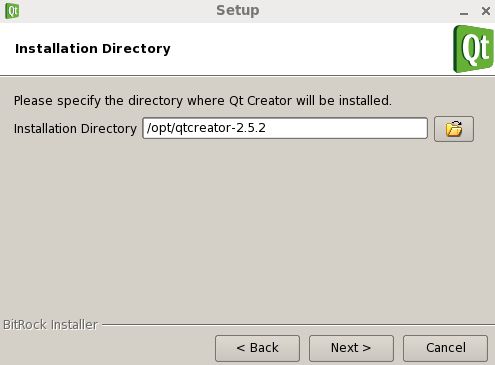Click the bold Installation Directory heading
Image resolution: width=495 pixels, height=365 pixels.
93,49
